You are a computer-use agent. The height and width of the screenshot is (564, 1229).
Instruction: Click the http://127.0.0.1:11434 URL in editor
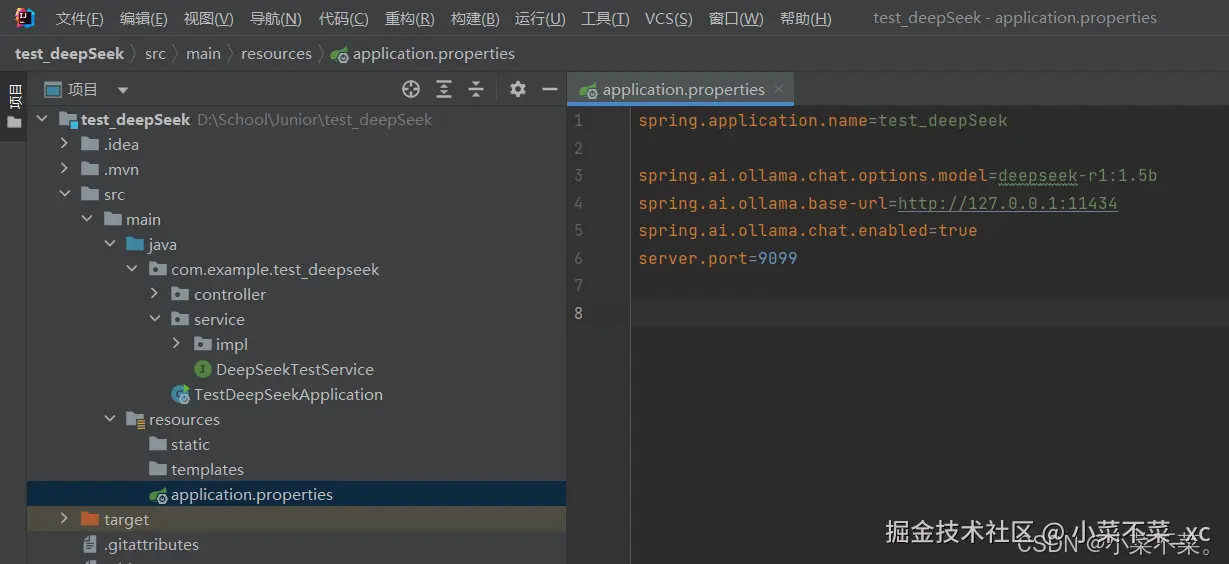[1007, 203]
